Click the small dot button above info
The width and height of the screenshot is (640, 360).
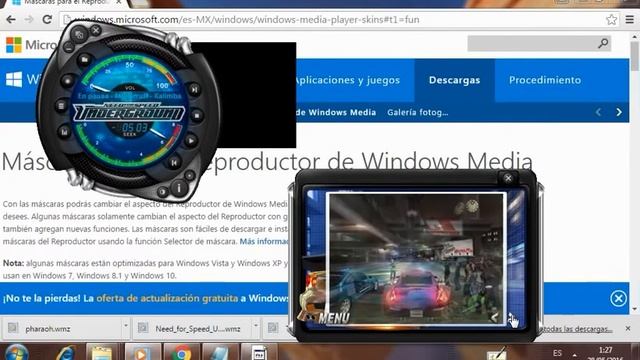coord(189,176)
